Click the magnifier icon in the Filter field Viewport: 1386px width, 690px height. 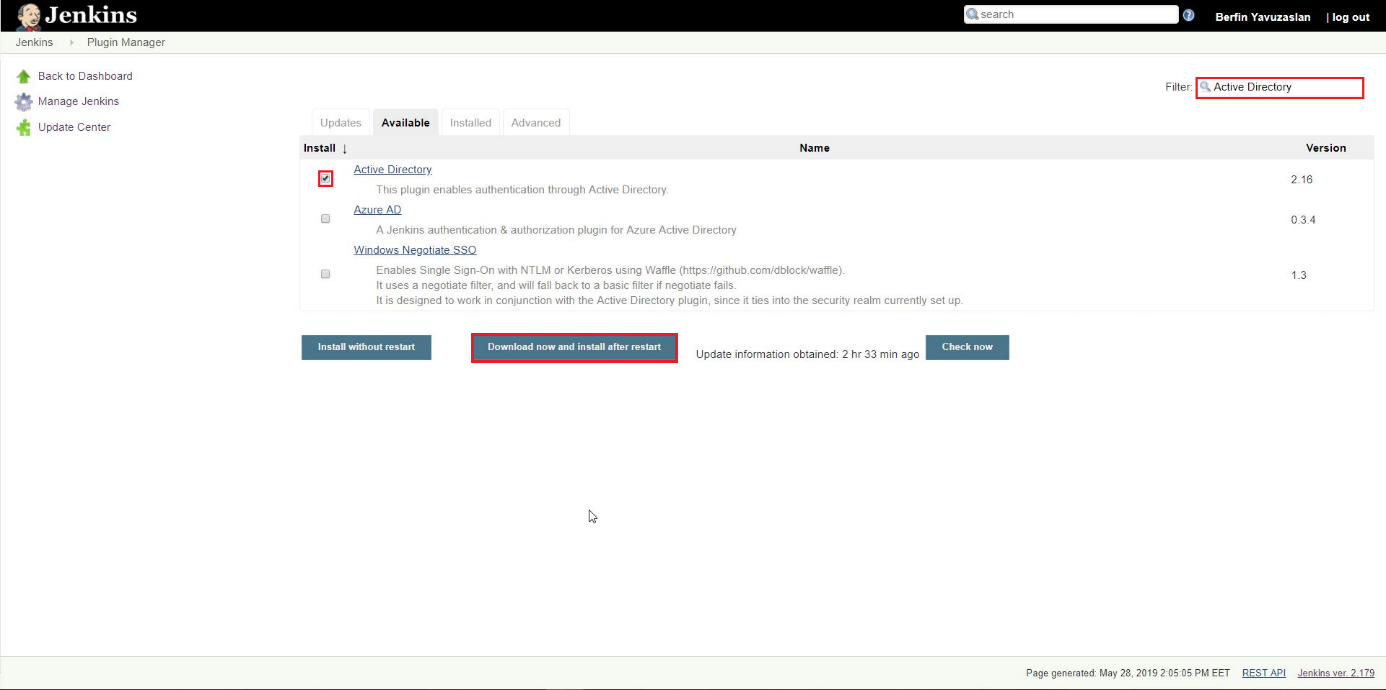tap(1205, 87)
